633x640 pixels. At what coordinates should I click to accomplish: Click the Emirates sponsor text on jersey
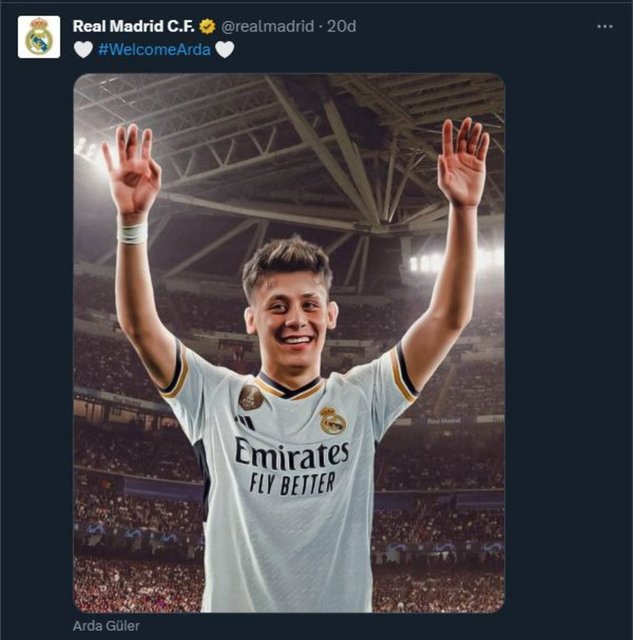coord(291,455)
